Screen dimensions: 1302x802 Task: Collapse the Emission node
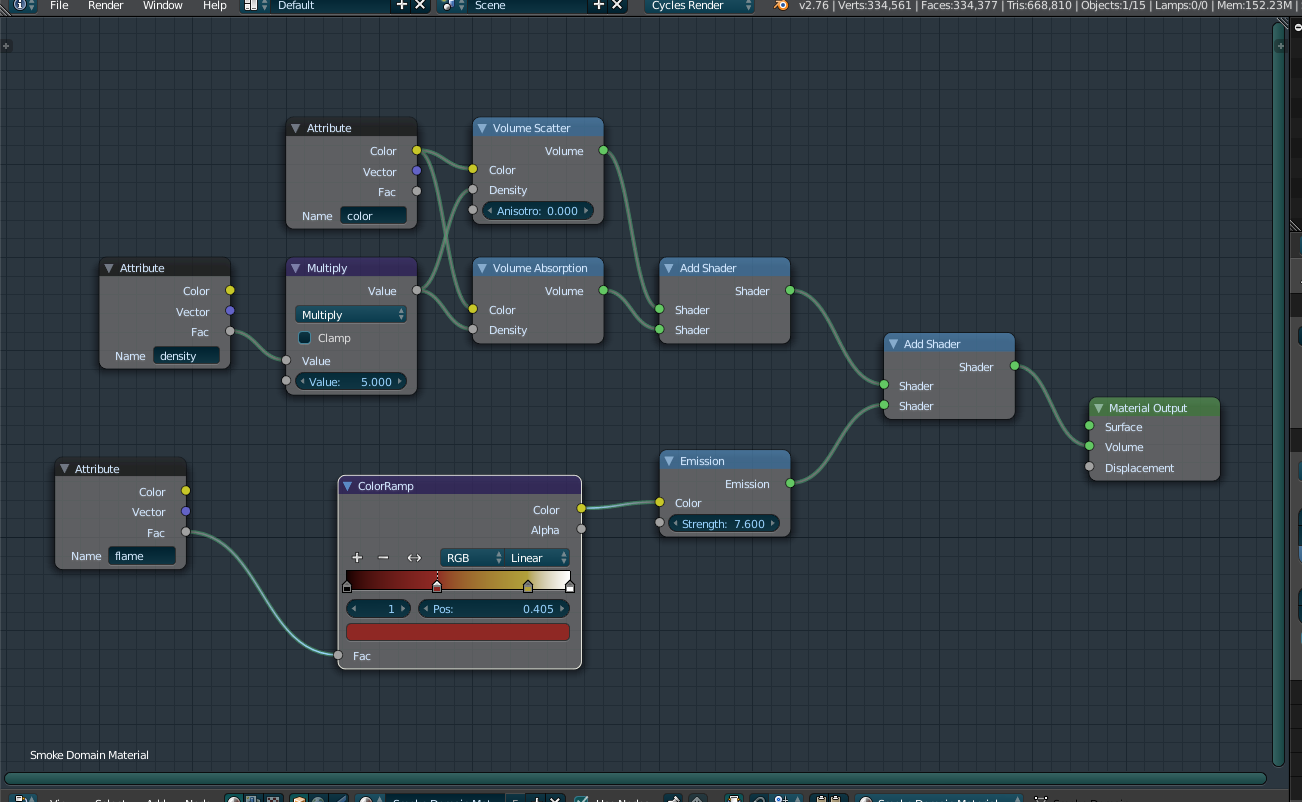click(669, 461)
